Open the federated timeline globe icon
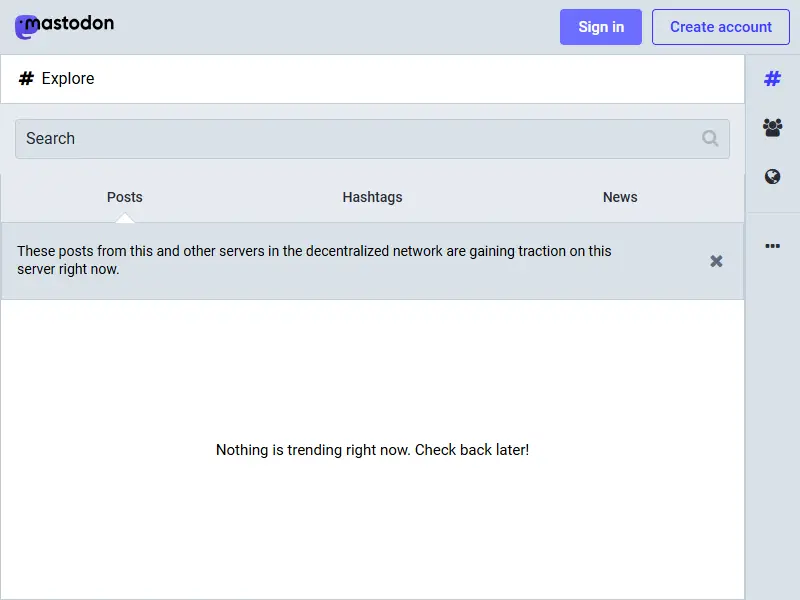Viewport: 800px width, 600px height. (772, 176)
